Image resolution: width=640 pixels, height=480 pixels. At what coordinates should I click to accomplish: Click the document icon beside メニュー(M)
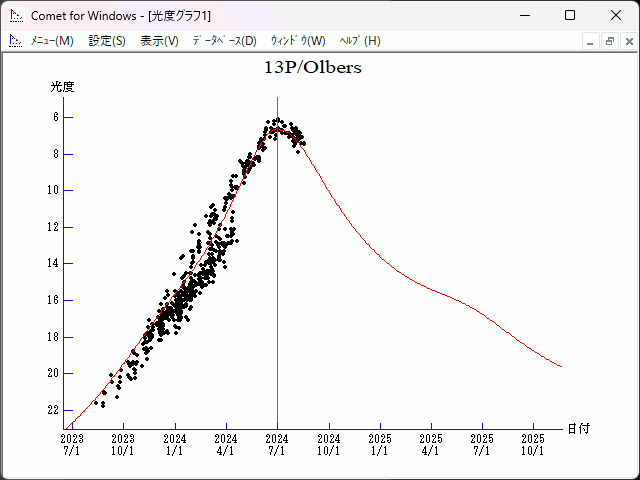(16, 41)
